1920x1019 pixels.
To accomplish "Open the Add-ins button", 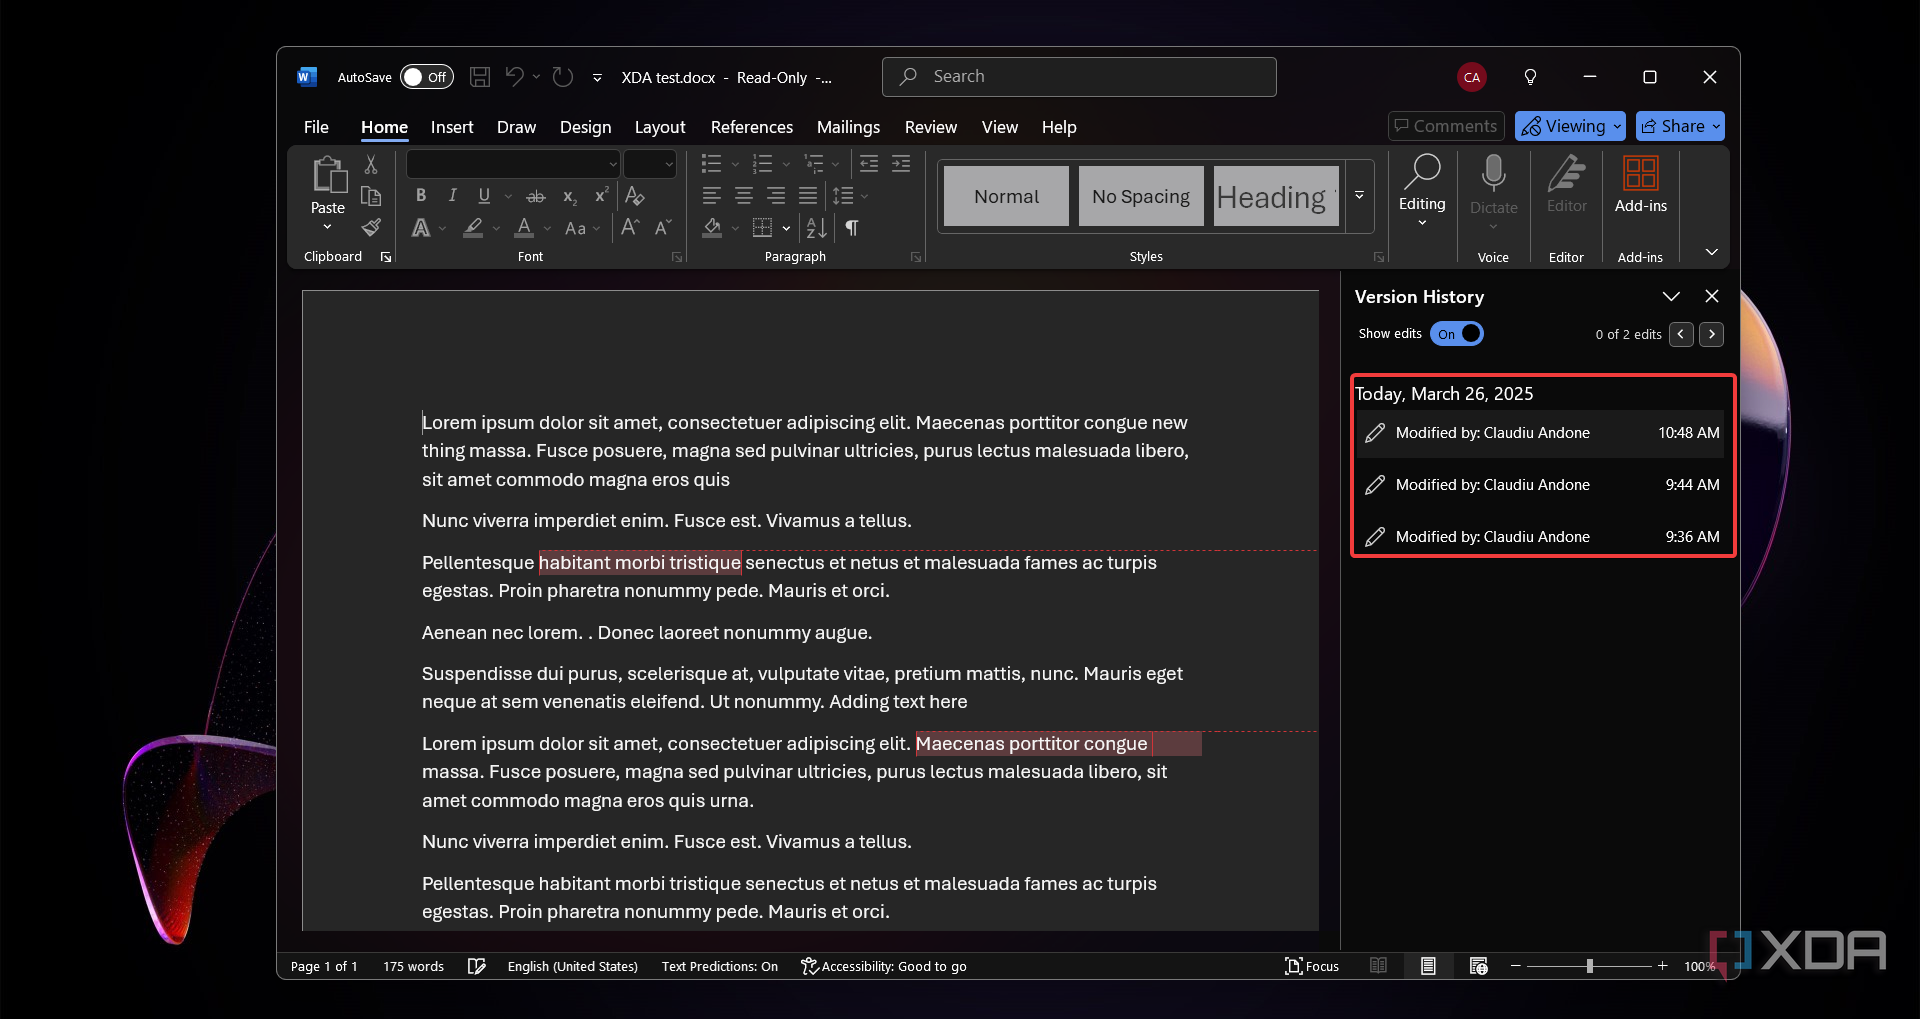I will point(1640,185).
